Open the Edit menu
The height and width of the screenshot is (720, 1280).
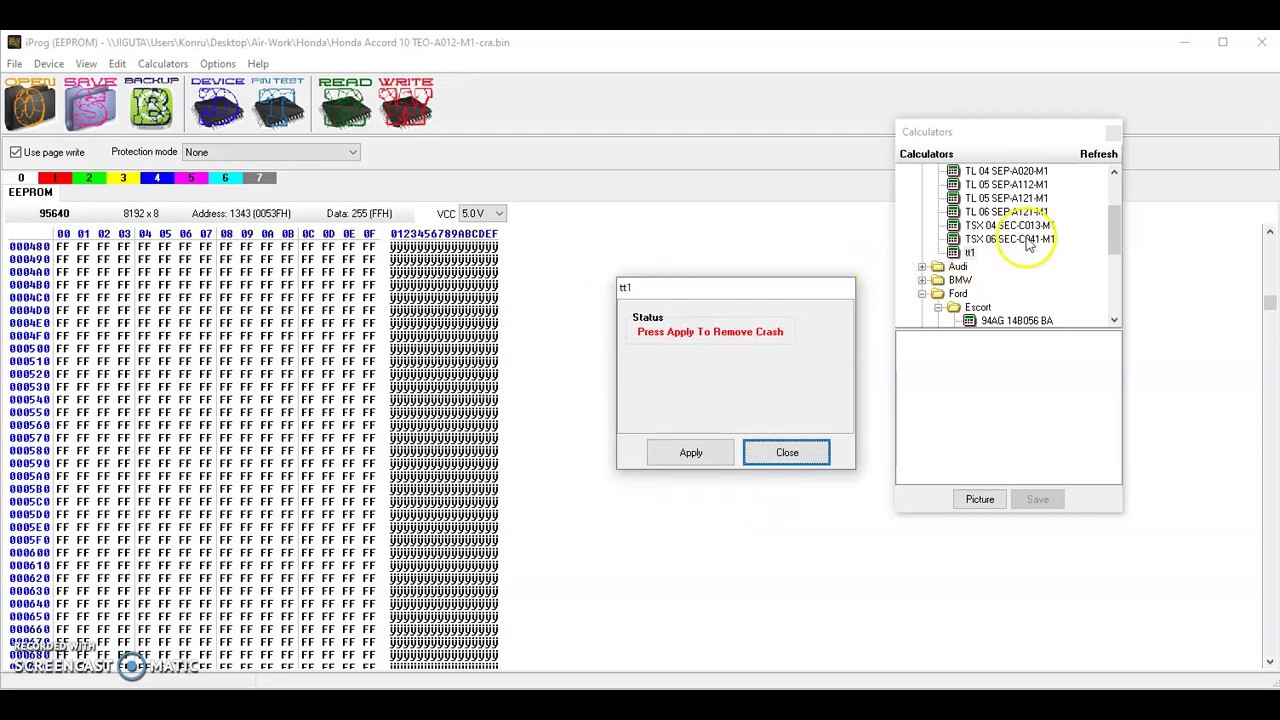[x=117, y=64]
